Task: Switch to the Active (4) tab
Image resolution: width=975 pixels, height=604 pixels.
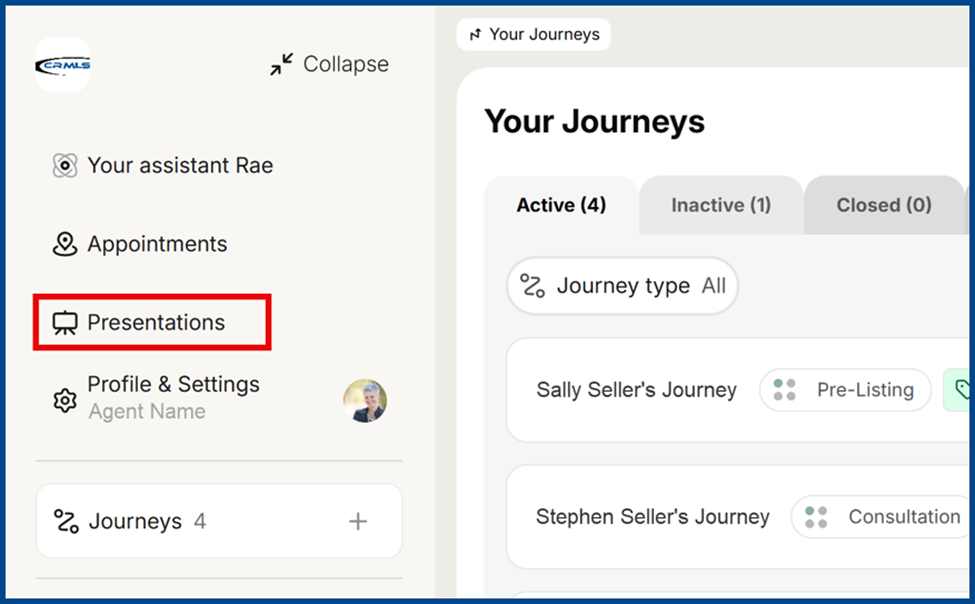Action: point(561,205)
